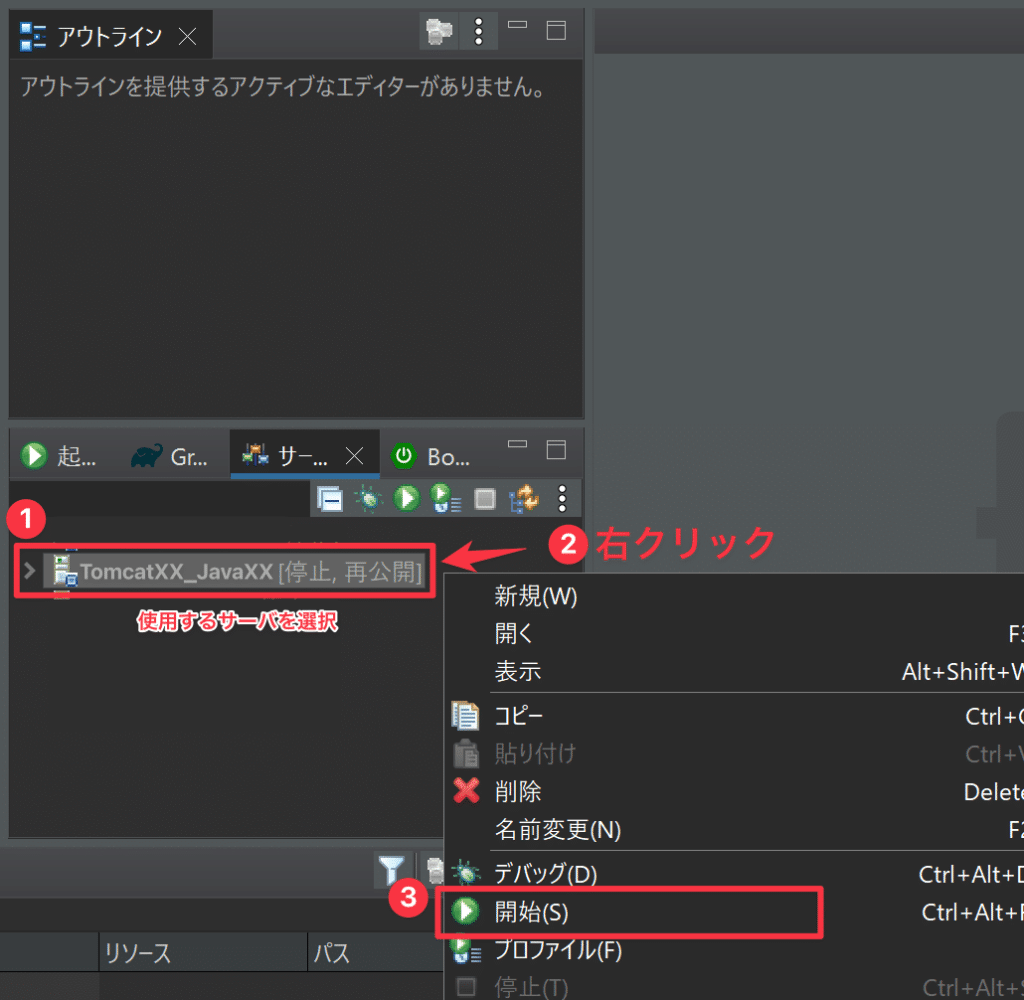Click the debug server bug icon in toolbar

[x=369, y=498]
